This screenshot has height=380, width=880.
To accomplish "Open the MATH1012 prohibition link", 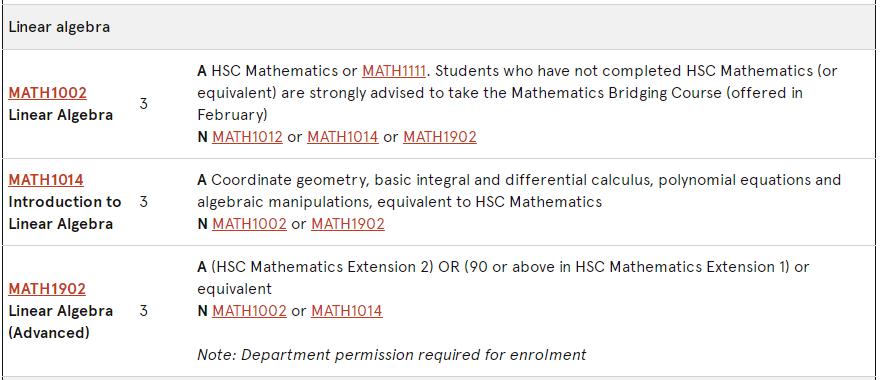I will (x=247, y=136).
